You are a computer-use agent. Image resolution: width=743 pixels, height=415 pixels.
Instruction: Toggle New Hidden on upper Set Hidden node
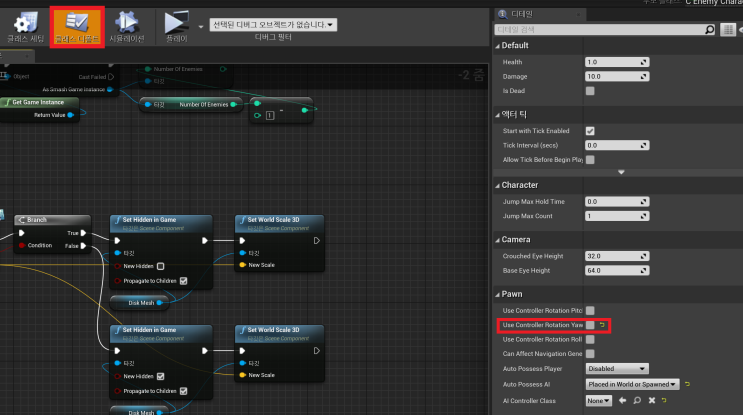point(161,266)
